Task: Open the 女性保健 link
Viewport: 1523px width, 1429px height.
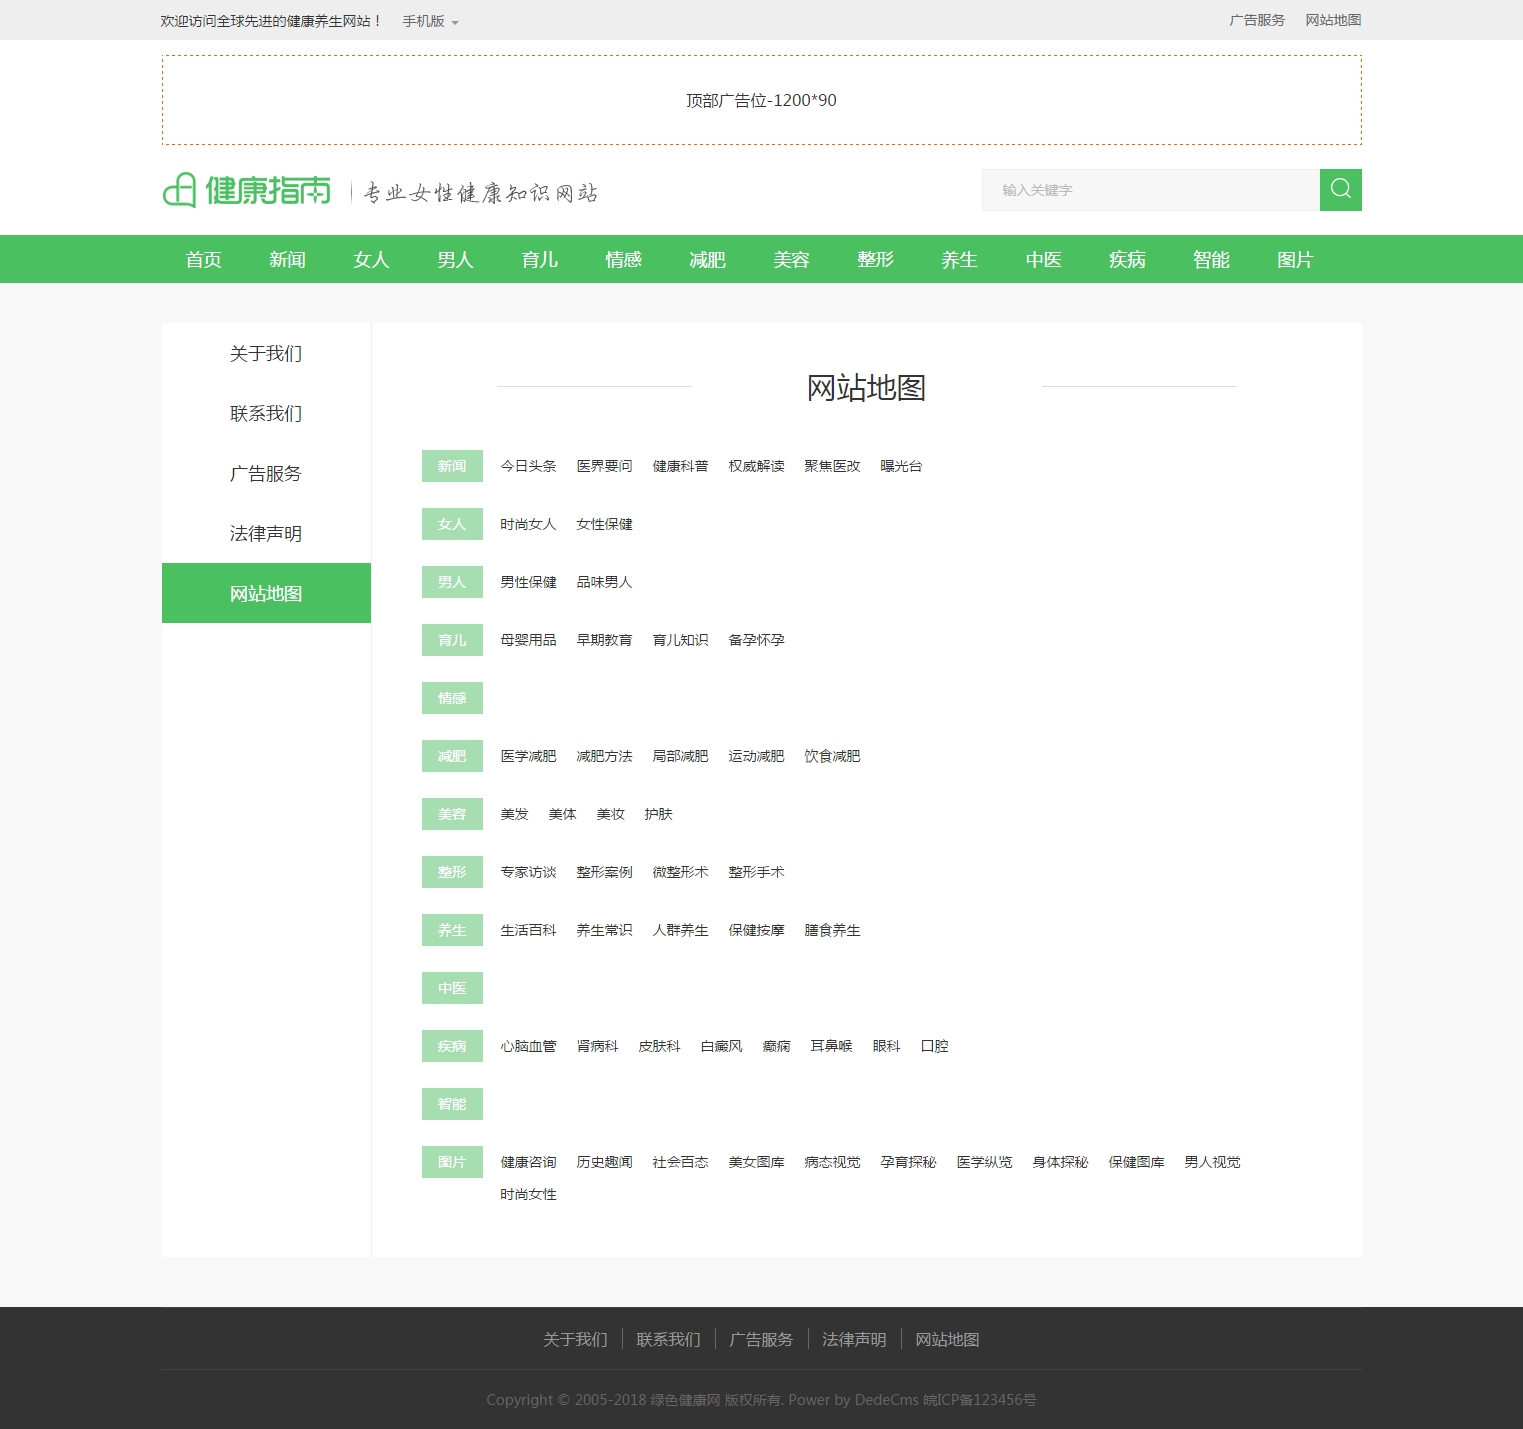Action: 604,524
